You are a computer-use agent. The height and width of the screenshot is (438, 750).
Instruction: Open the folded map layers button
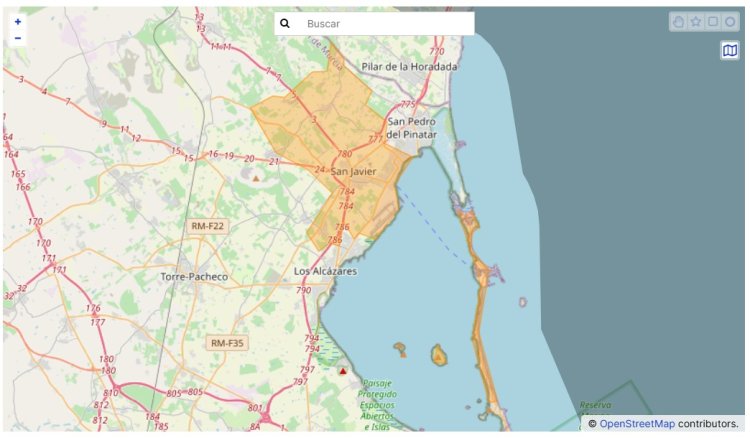point(730,50)
